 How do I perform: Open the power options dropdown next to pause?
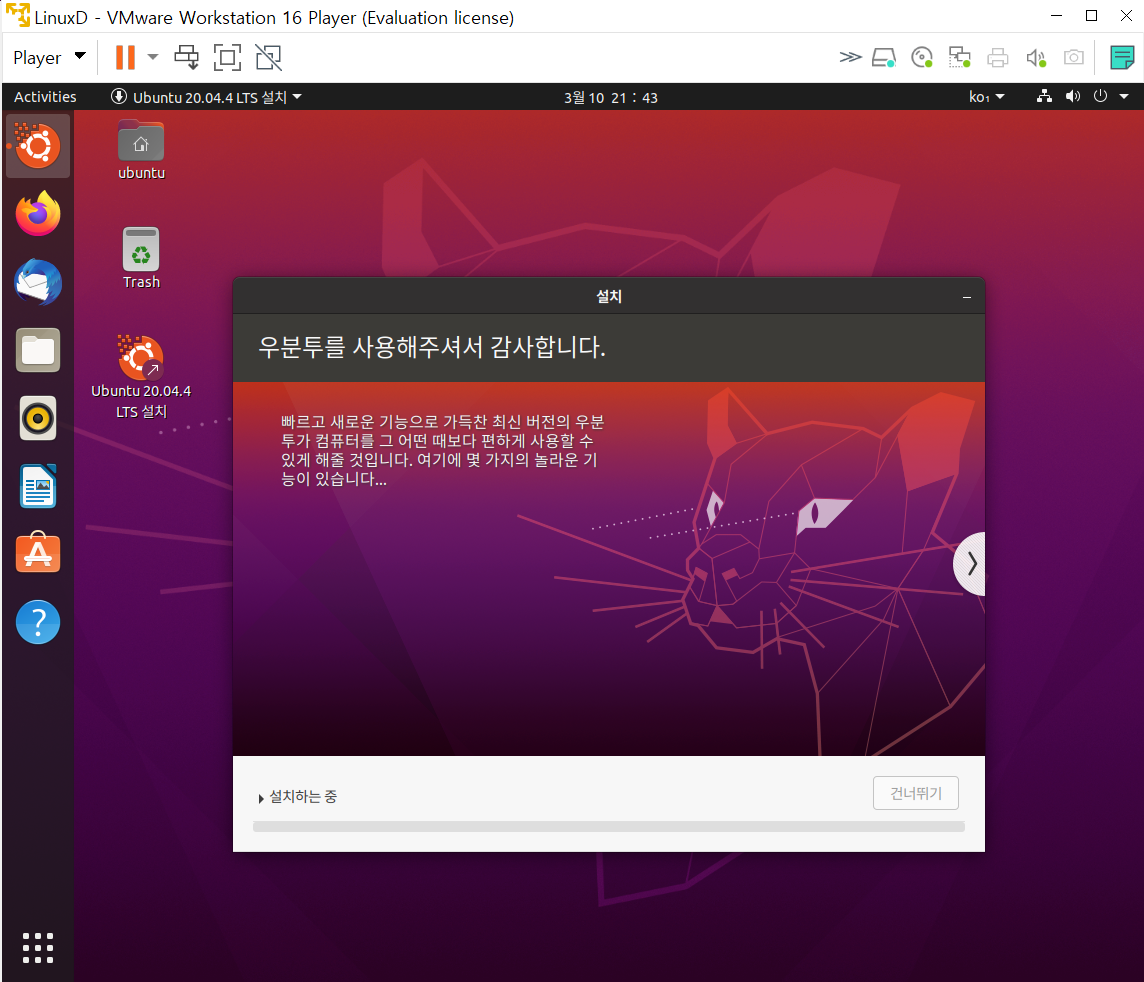(152, 57)
